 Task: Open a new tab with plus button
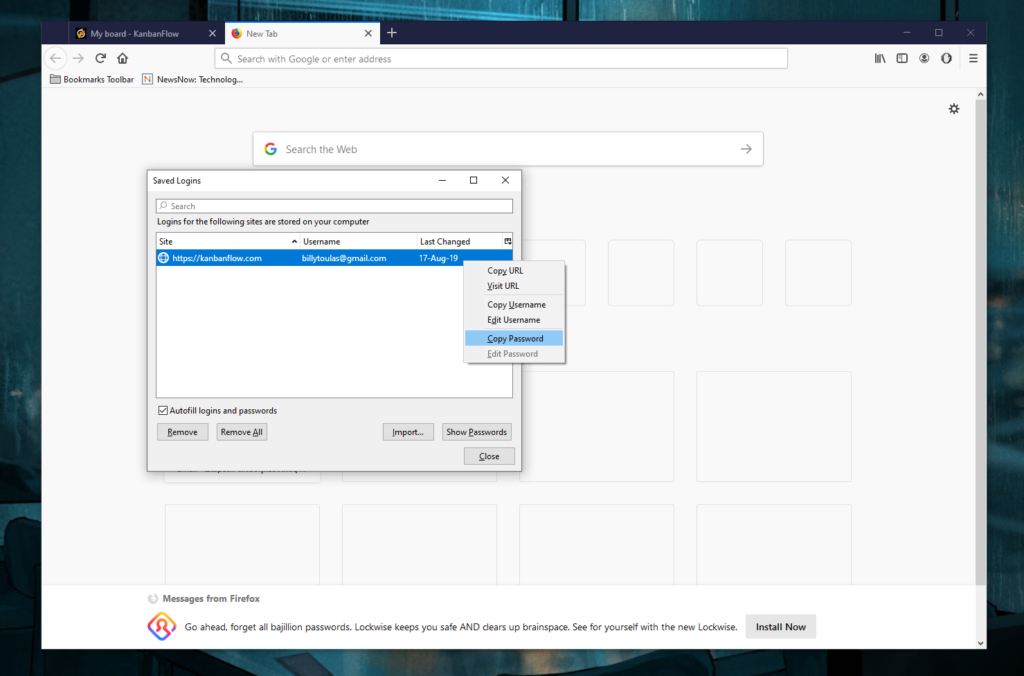392,33
